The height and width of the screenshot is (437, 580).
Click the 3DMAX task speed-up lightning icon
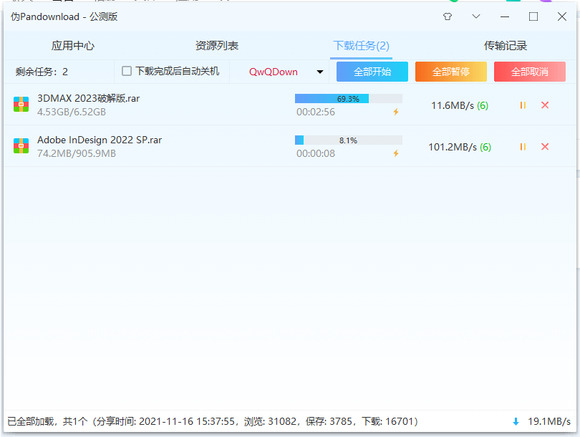(x=396, y=112)
